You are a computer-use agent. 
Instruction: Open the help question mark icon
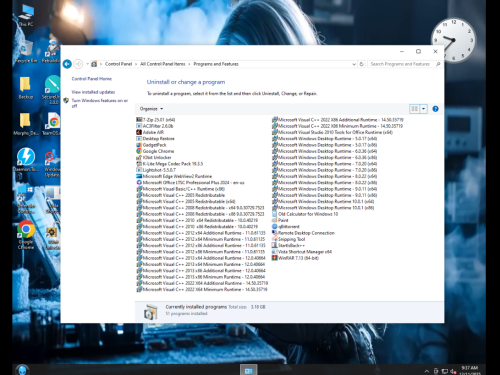click(x=435, y=109)
